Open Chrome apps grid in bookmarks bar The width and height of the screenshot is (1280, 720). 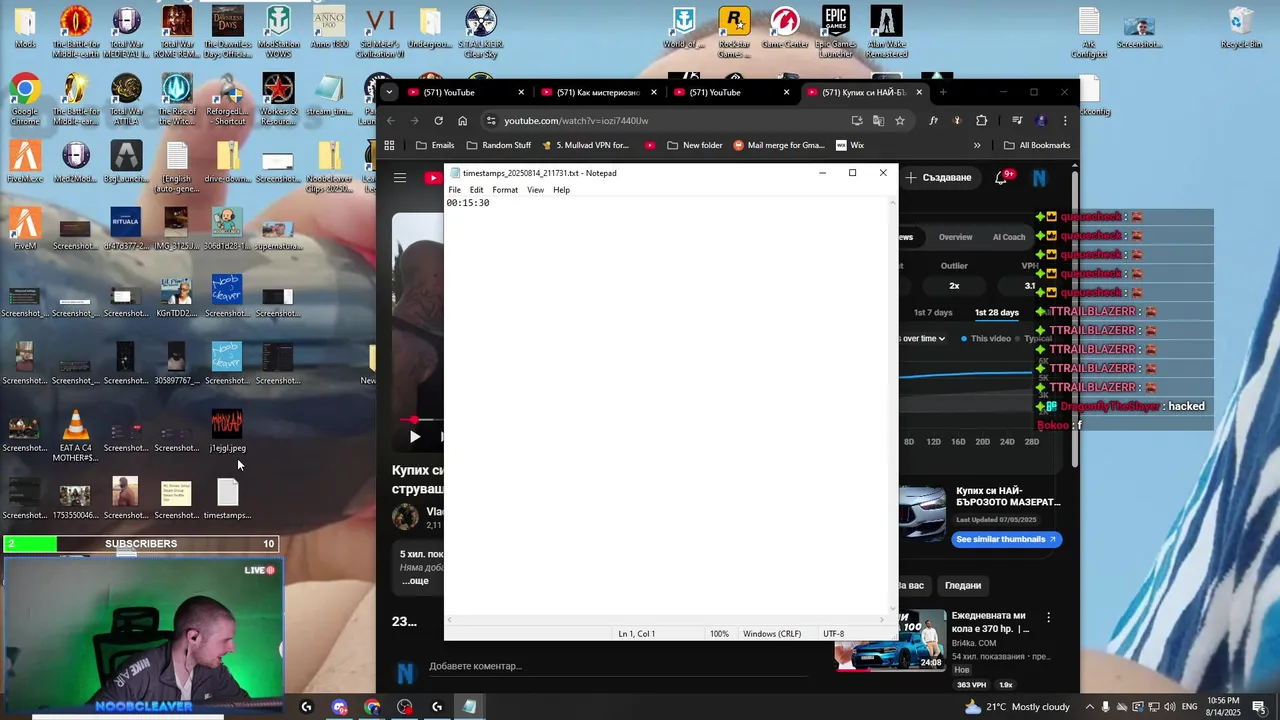click(389, 145)
